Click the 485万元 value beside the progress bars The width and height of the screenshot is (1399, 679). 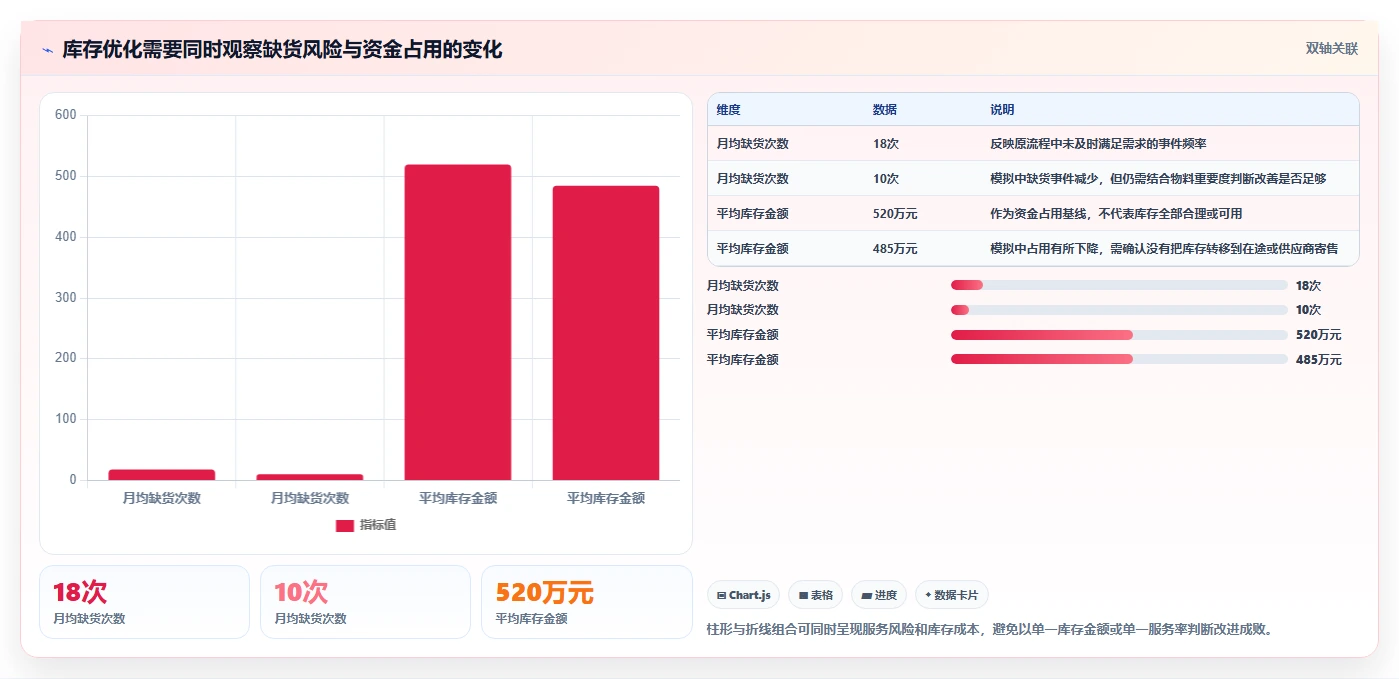pyautogui.click(x=1319, y=360)
